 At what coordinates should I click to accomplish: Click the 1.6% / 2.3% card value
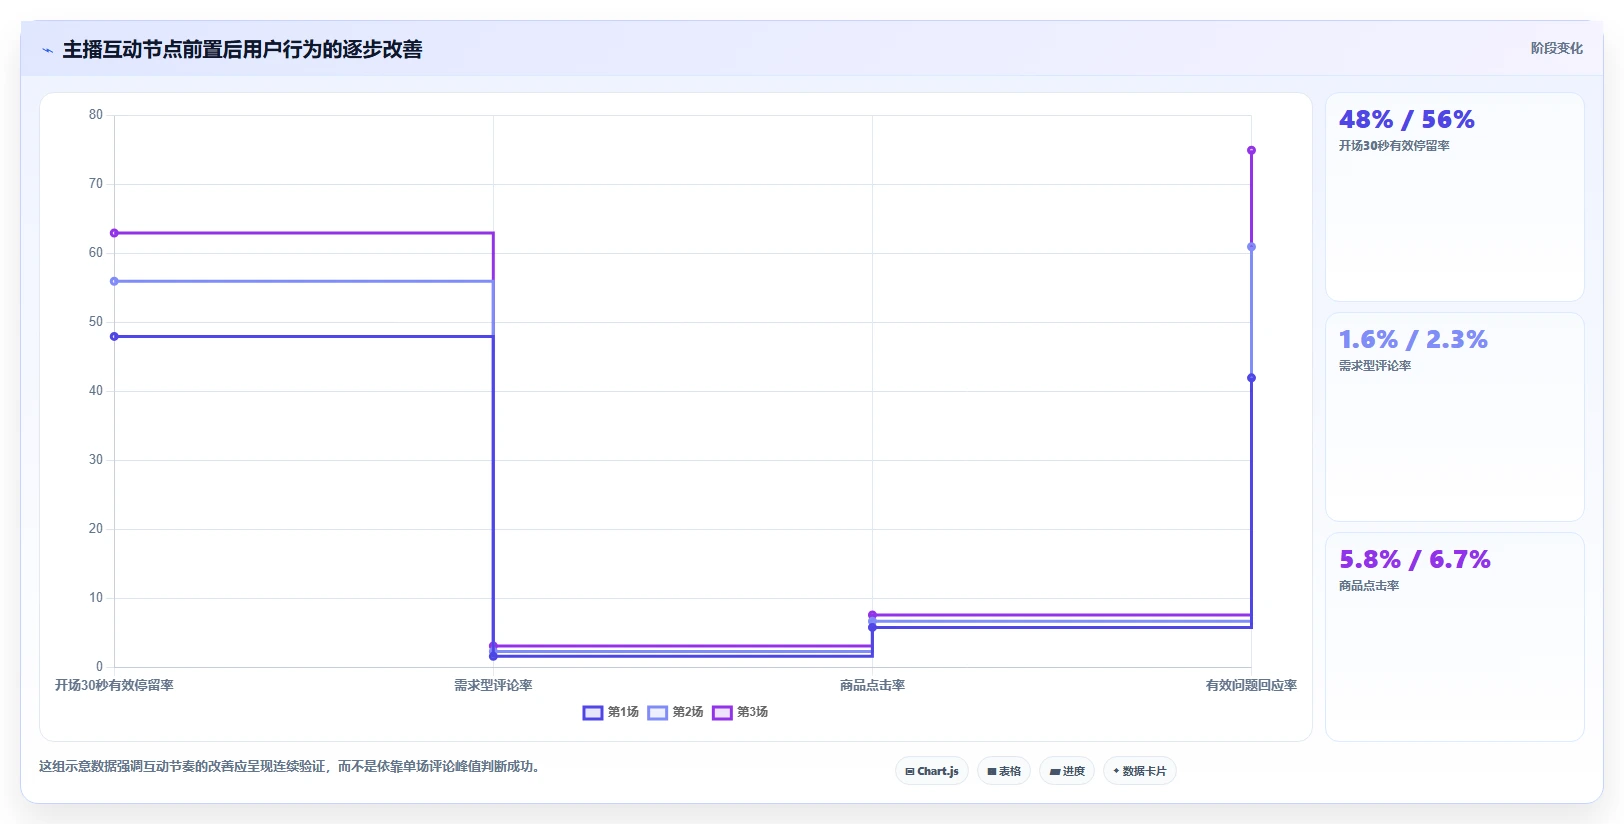click(1413, 340)
